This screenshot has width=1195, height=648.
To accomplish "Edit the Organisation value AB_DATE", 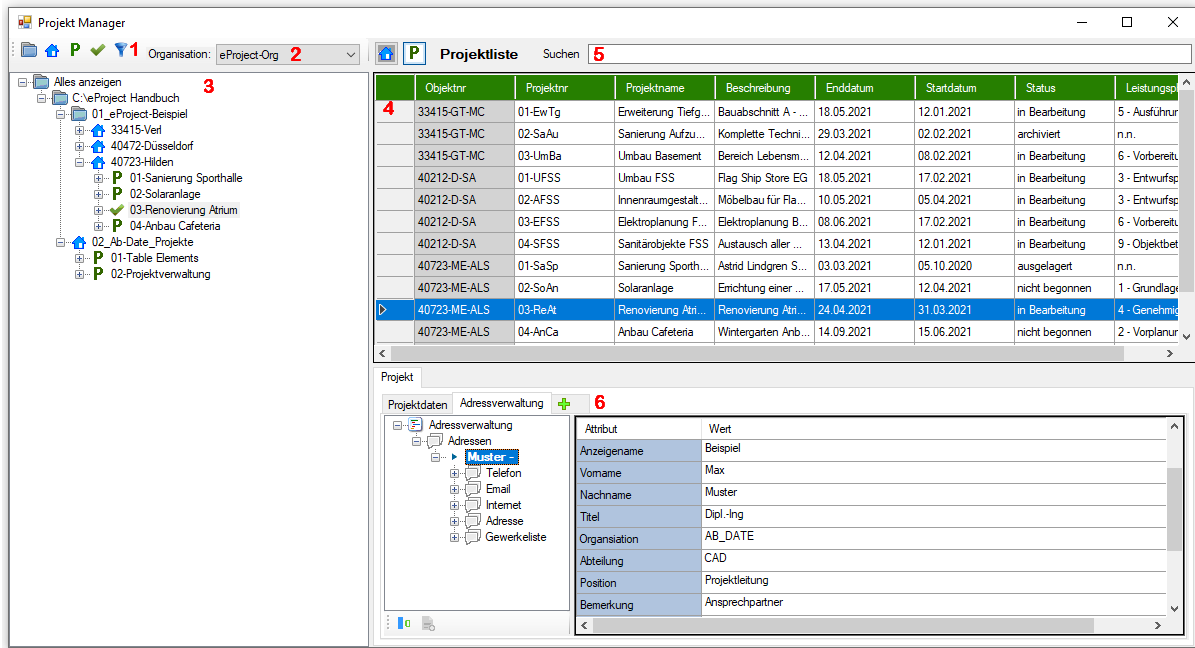I will tap(934, 537).
